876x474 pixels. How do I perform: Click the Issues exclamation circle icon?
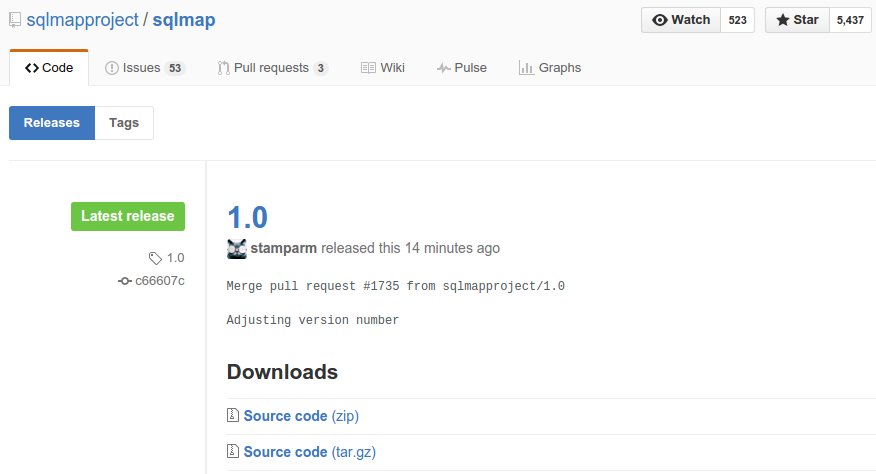pos(112,68)
